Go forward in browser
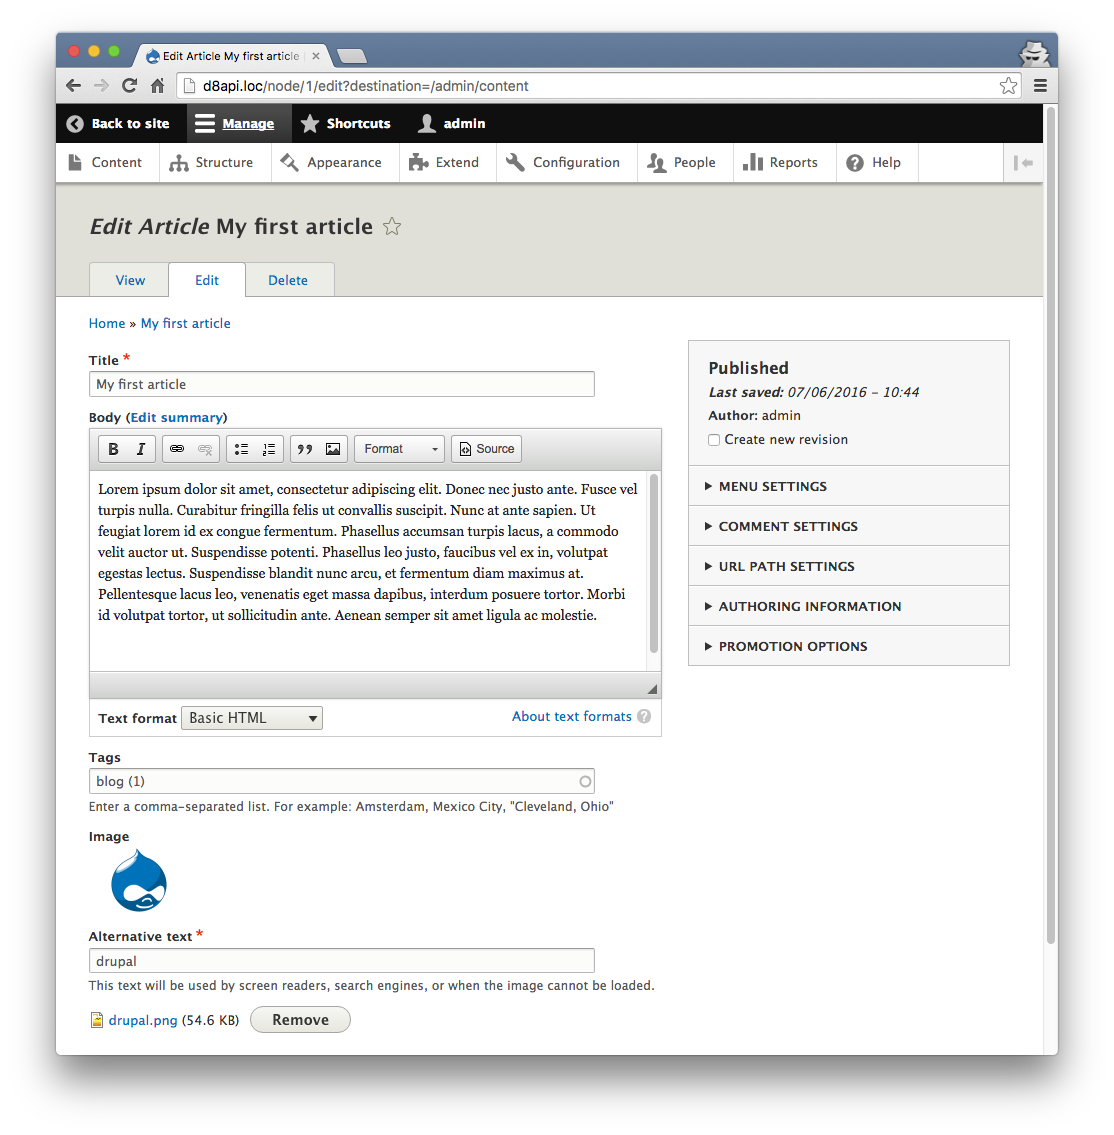The height and width of the screenshot is (1135, 1114). 101,85
